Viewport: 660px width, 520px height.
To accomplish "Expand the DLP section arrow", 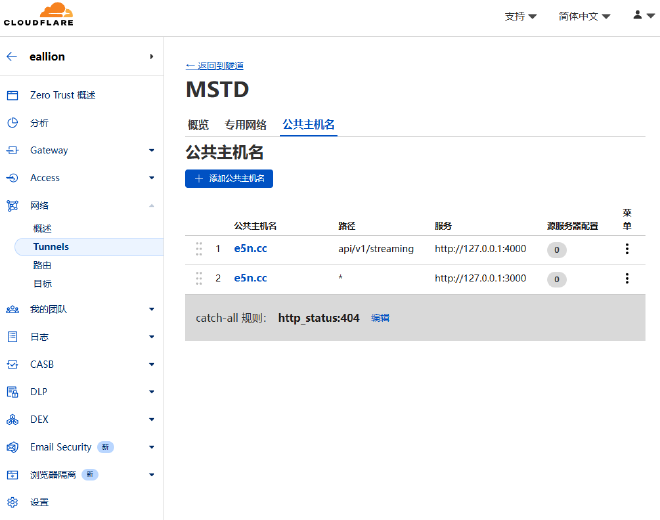I will point(152,392).
